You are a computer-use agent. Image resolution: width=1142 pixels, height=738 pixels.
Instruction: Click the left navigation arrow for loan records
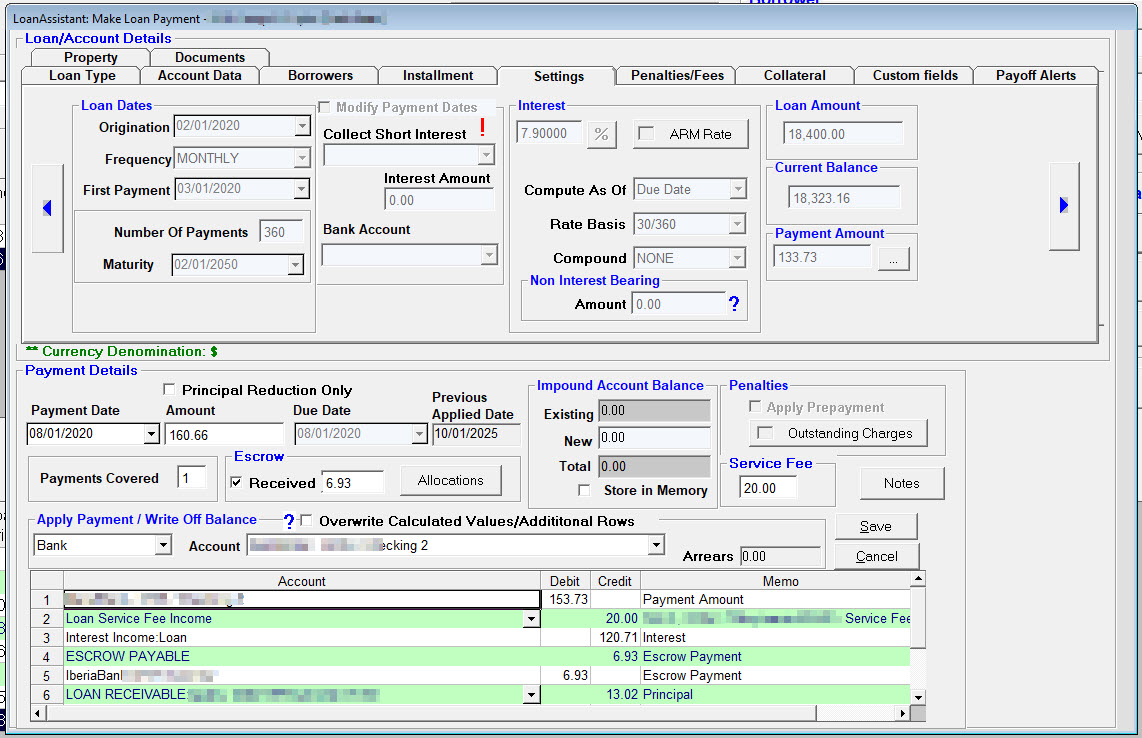(47, 207)
